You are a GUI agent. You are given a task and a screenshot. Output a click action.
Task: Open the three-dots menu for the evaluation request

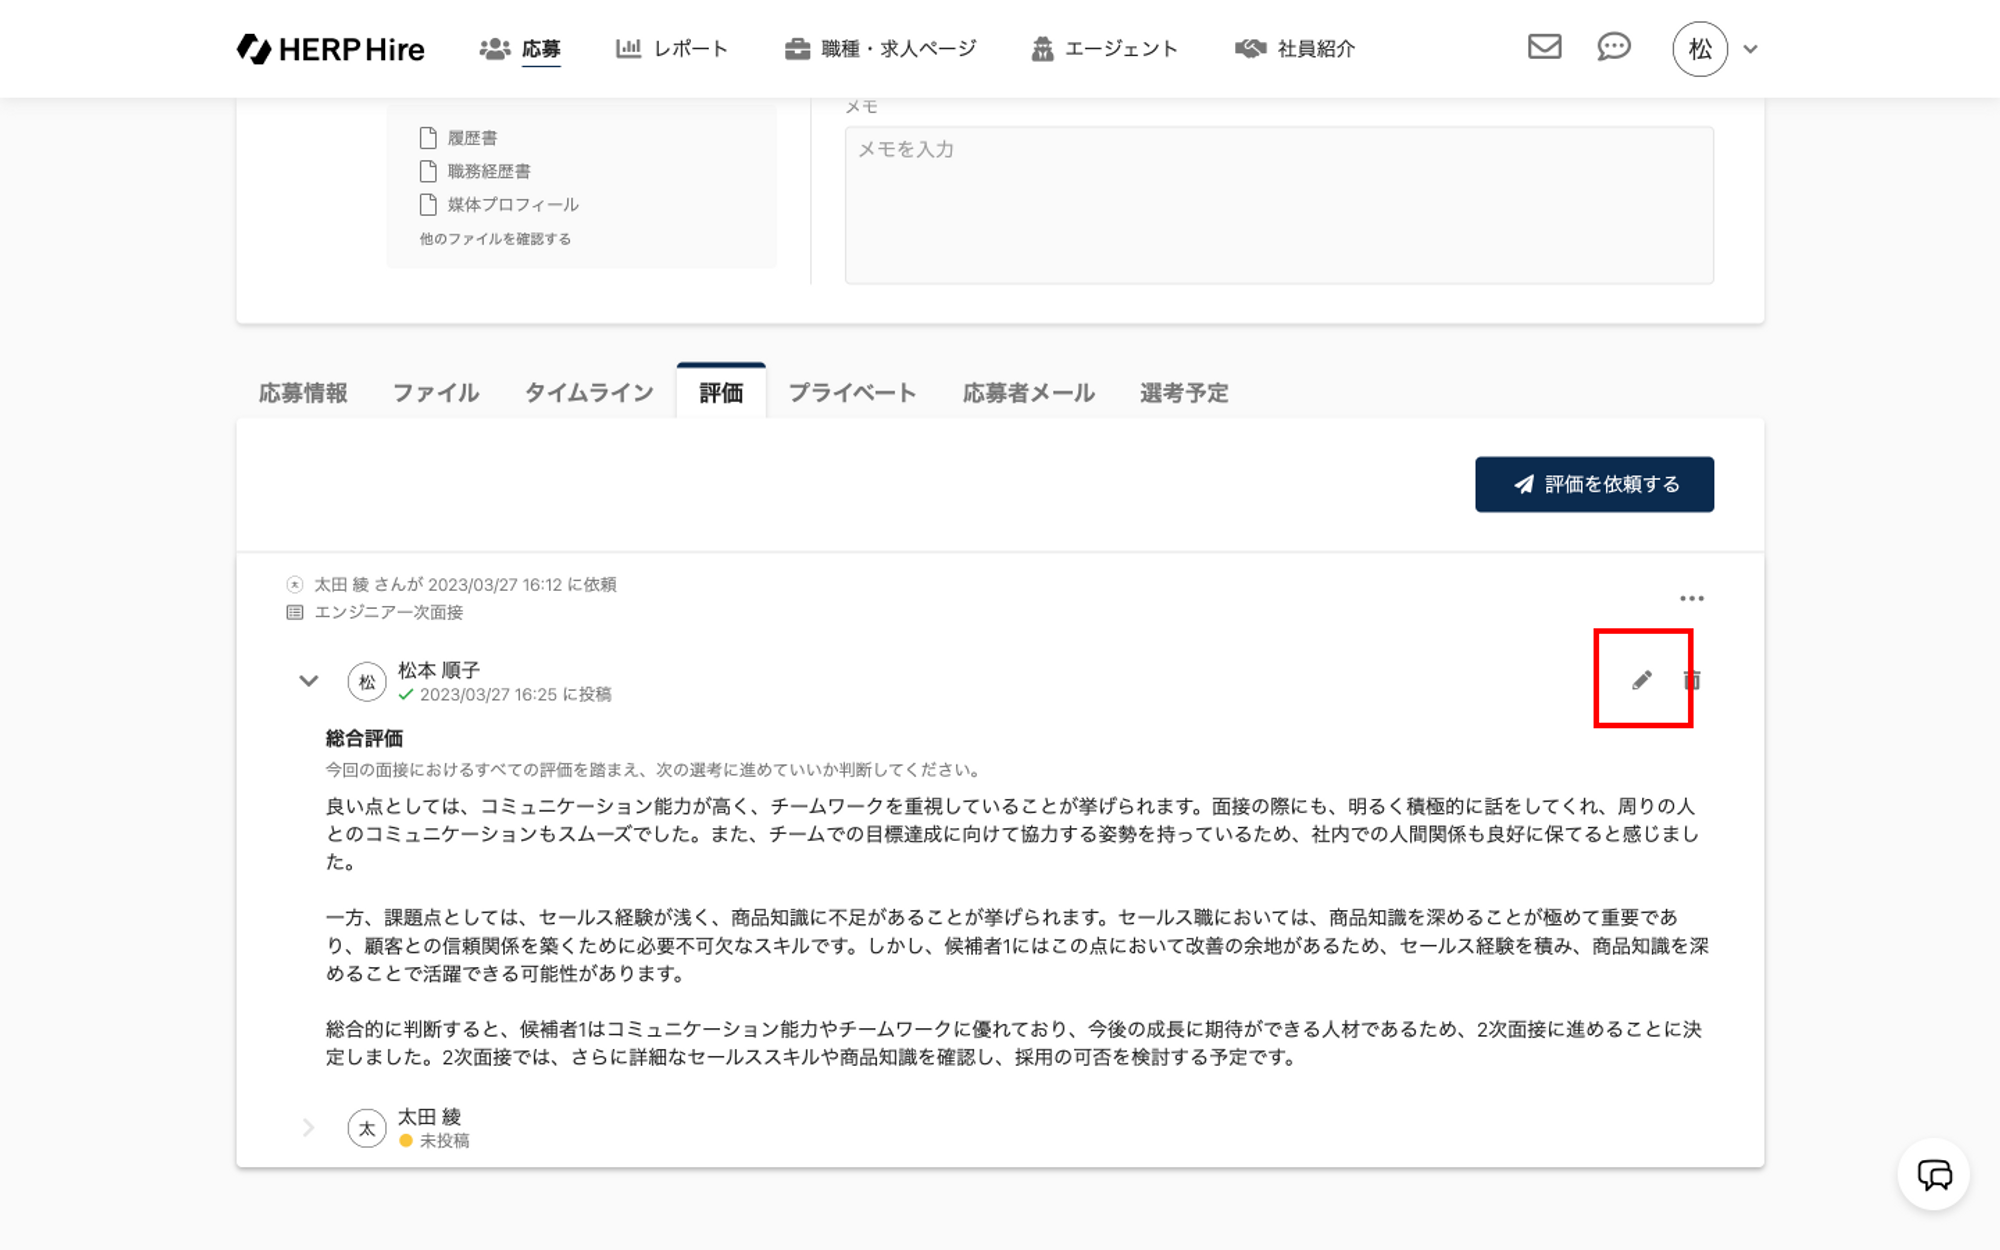[1691, 598]
